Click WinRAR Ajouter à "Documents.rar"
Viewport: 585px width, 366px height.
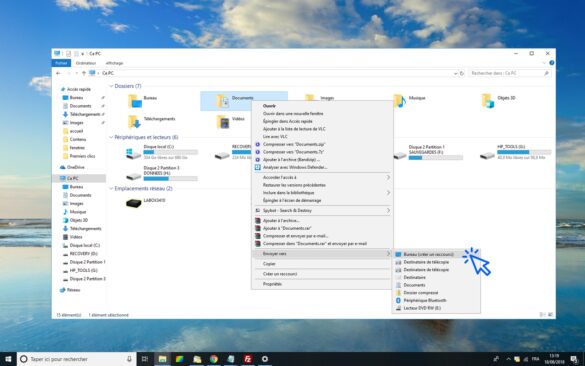[287, 228]
